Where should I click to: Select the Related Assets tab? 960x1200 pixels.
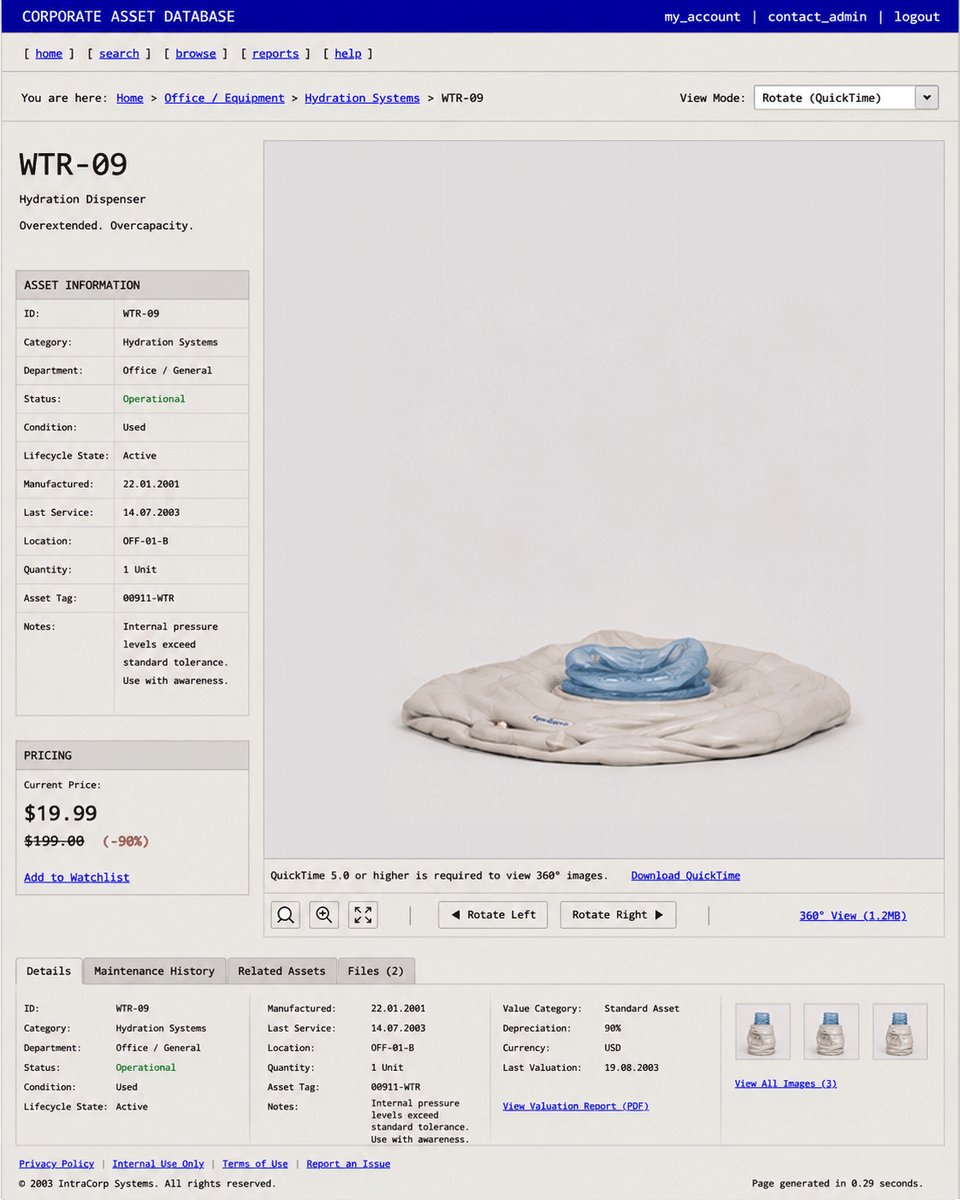[282, 971]
